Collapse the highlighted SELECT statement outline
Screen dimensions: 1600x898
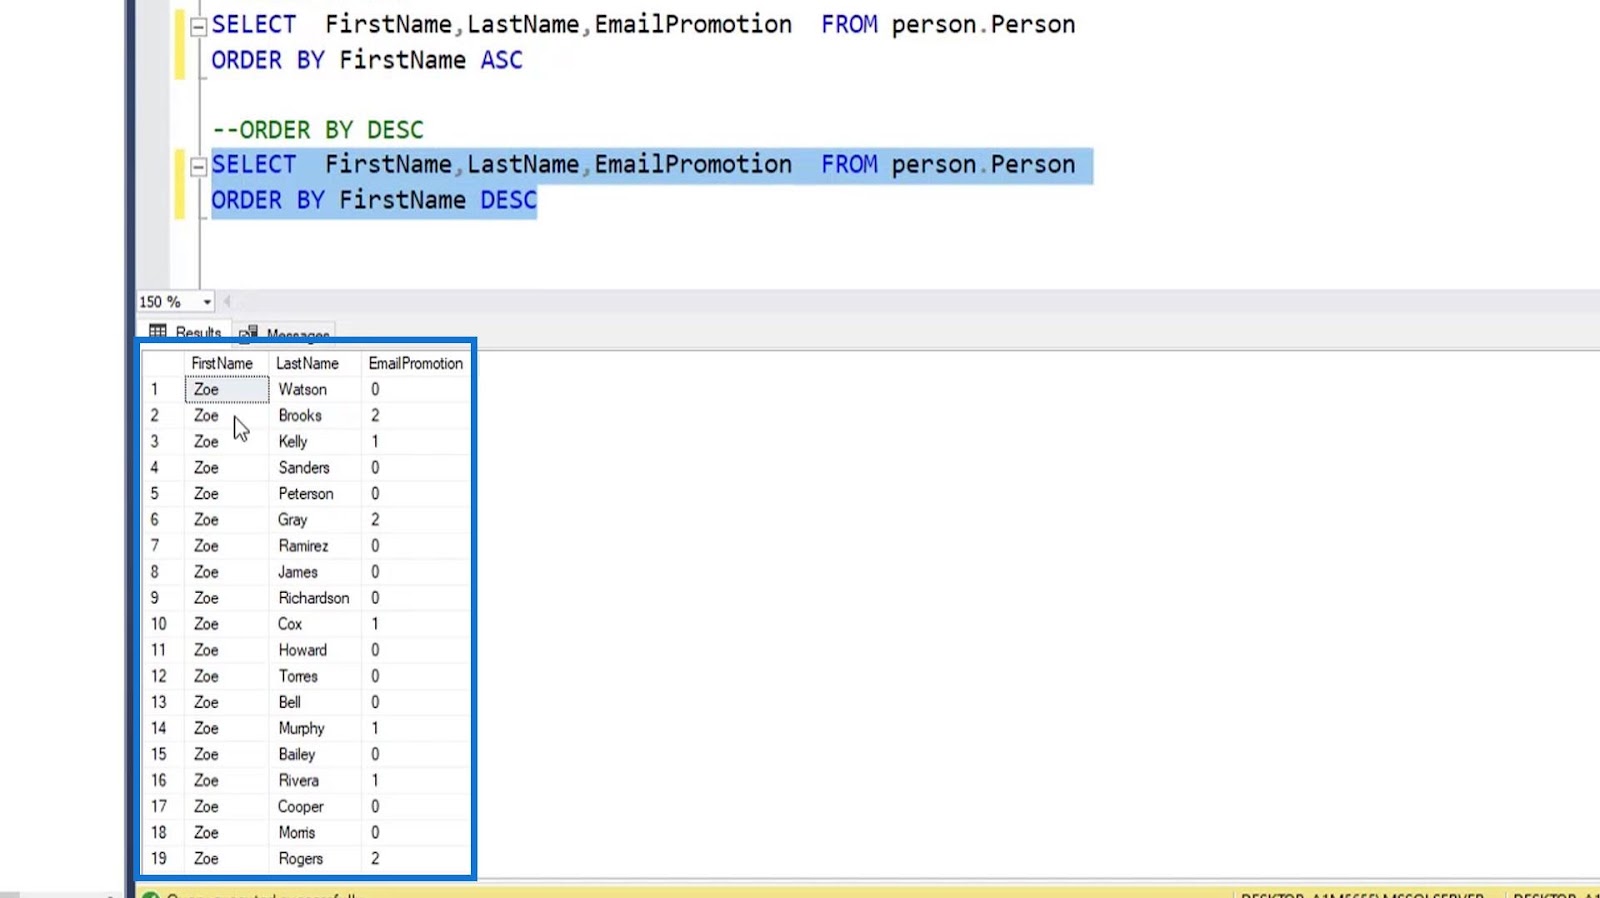pyautogui.click(x=198, y=167)
